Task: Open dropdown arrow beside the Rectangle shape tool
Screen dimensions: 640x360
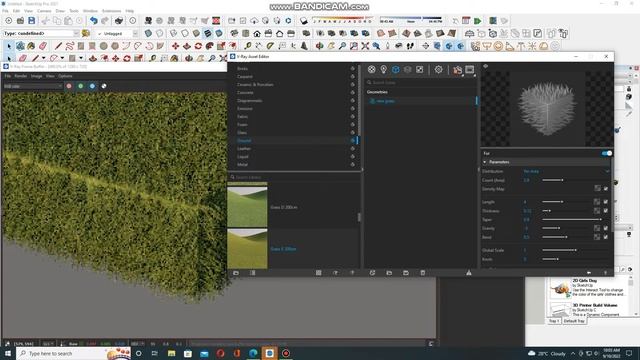Action: [x=81, y=58]
